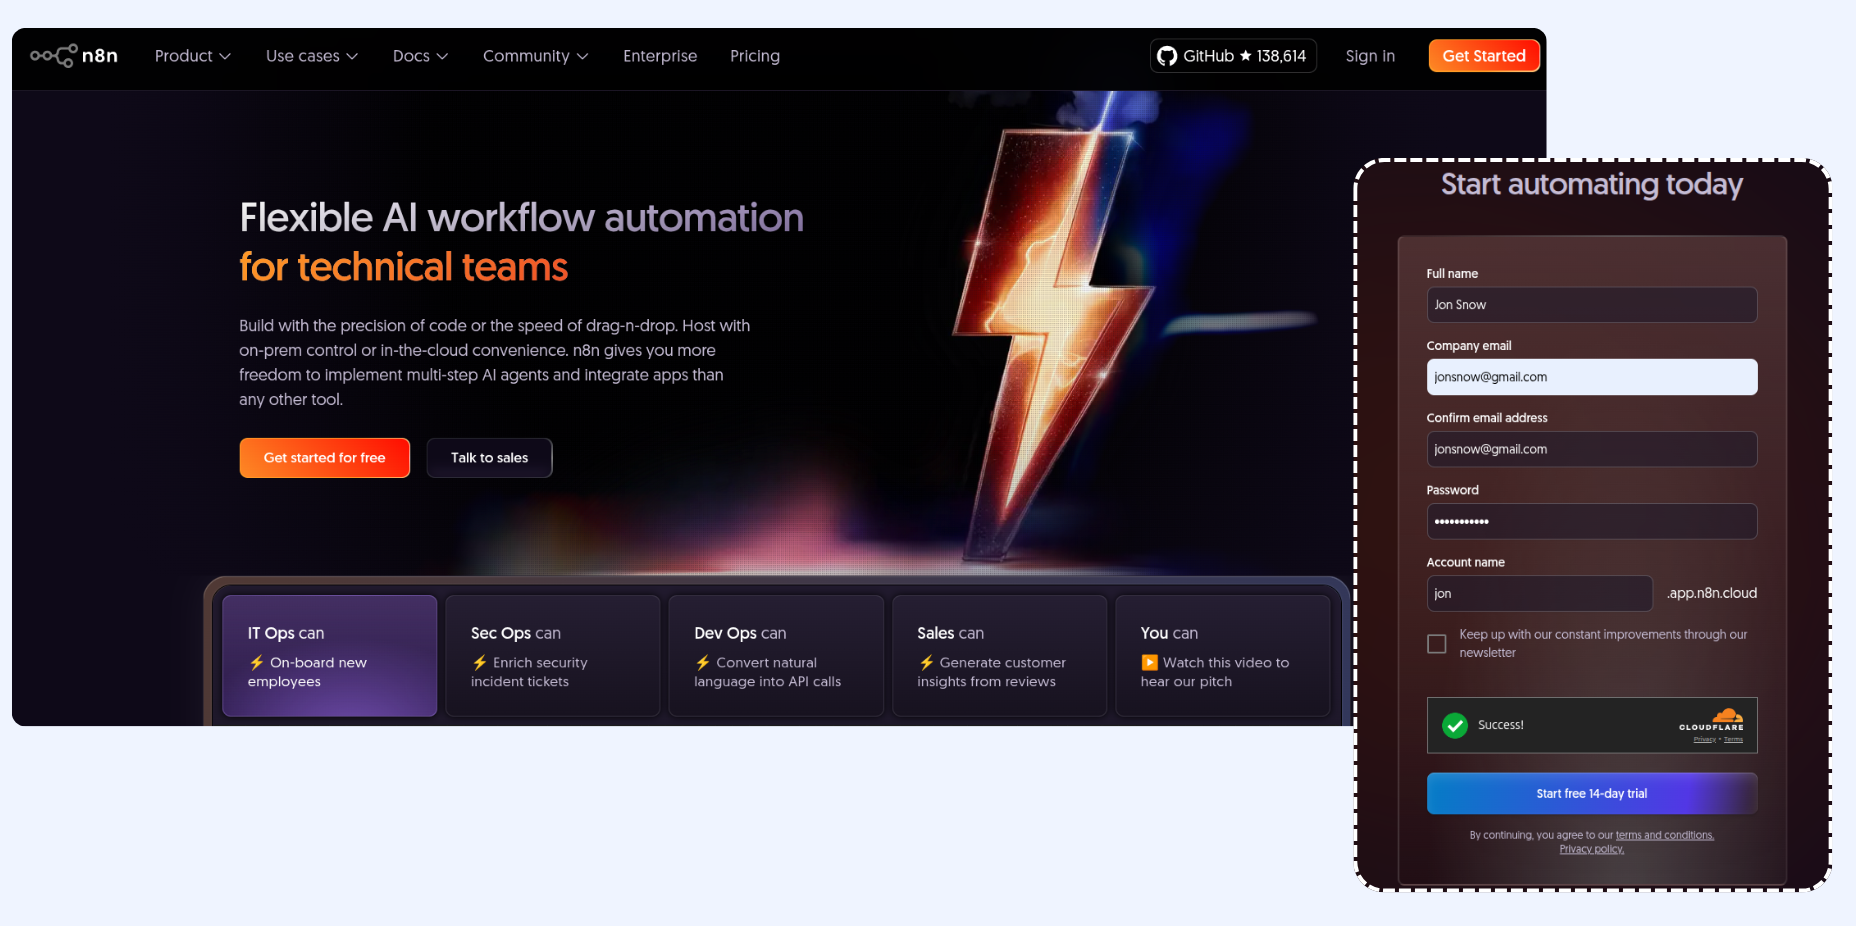Screen dimensions: 1856x926
Task: Focus the Password input field
Action: [1592, 521]
